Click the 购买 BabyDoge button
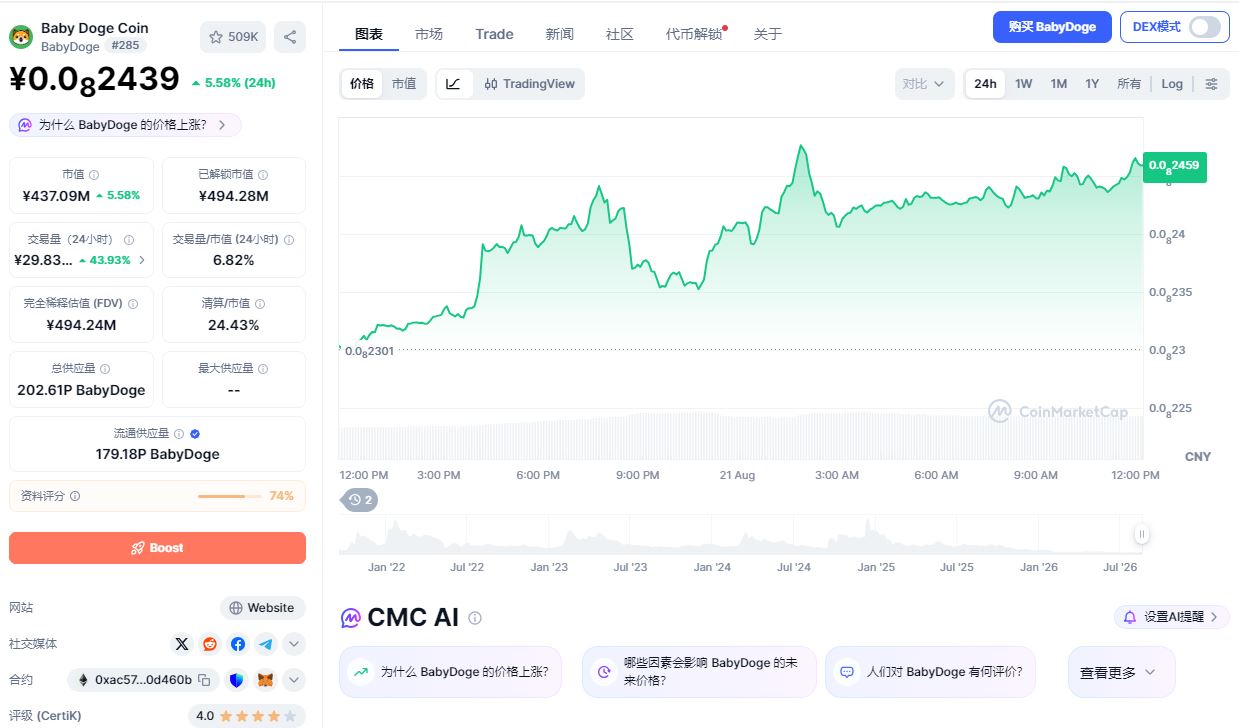 1052,27
